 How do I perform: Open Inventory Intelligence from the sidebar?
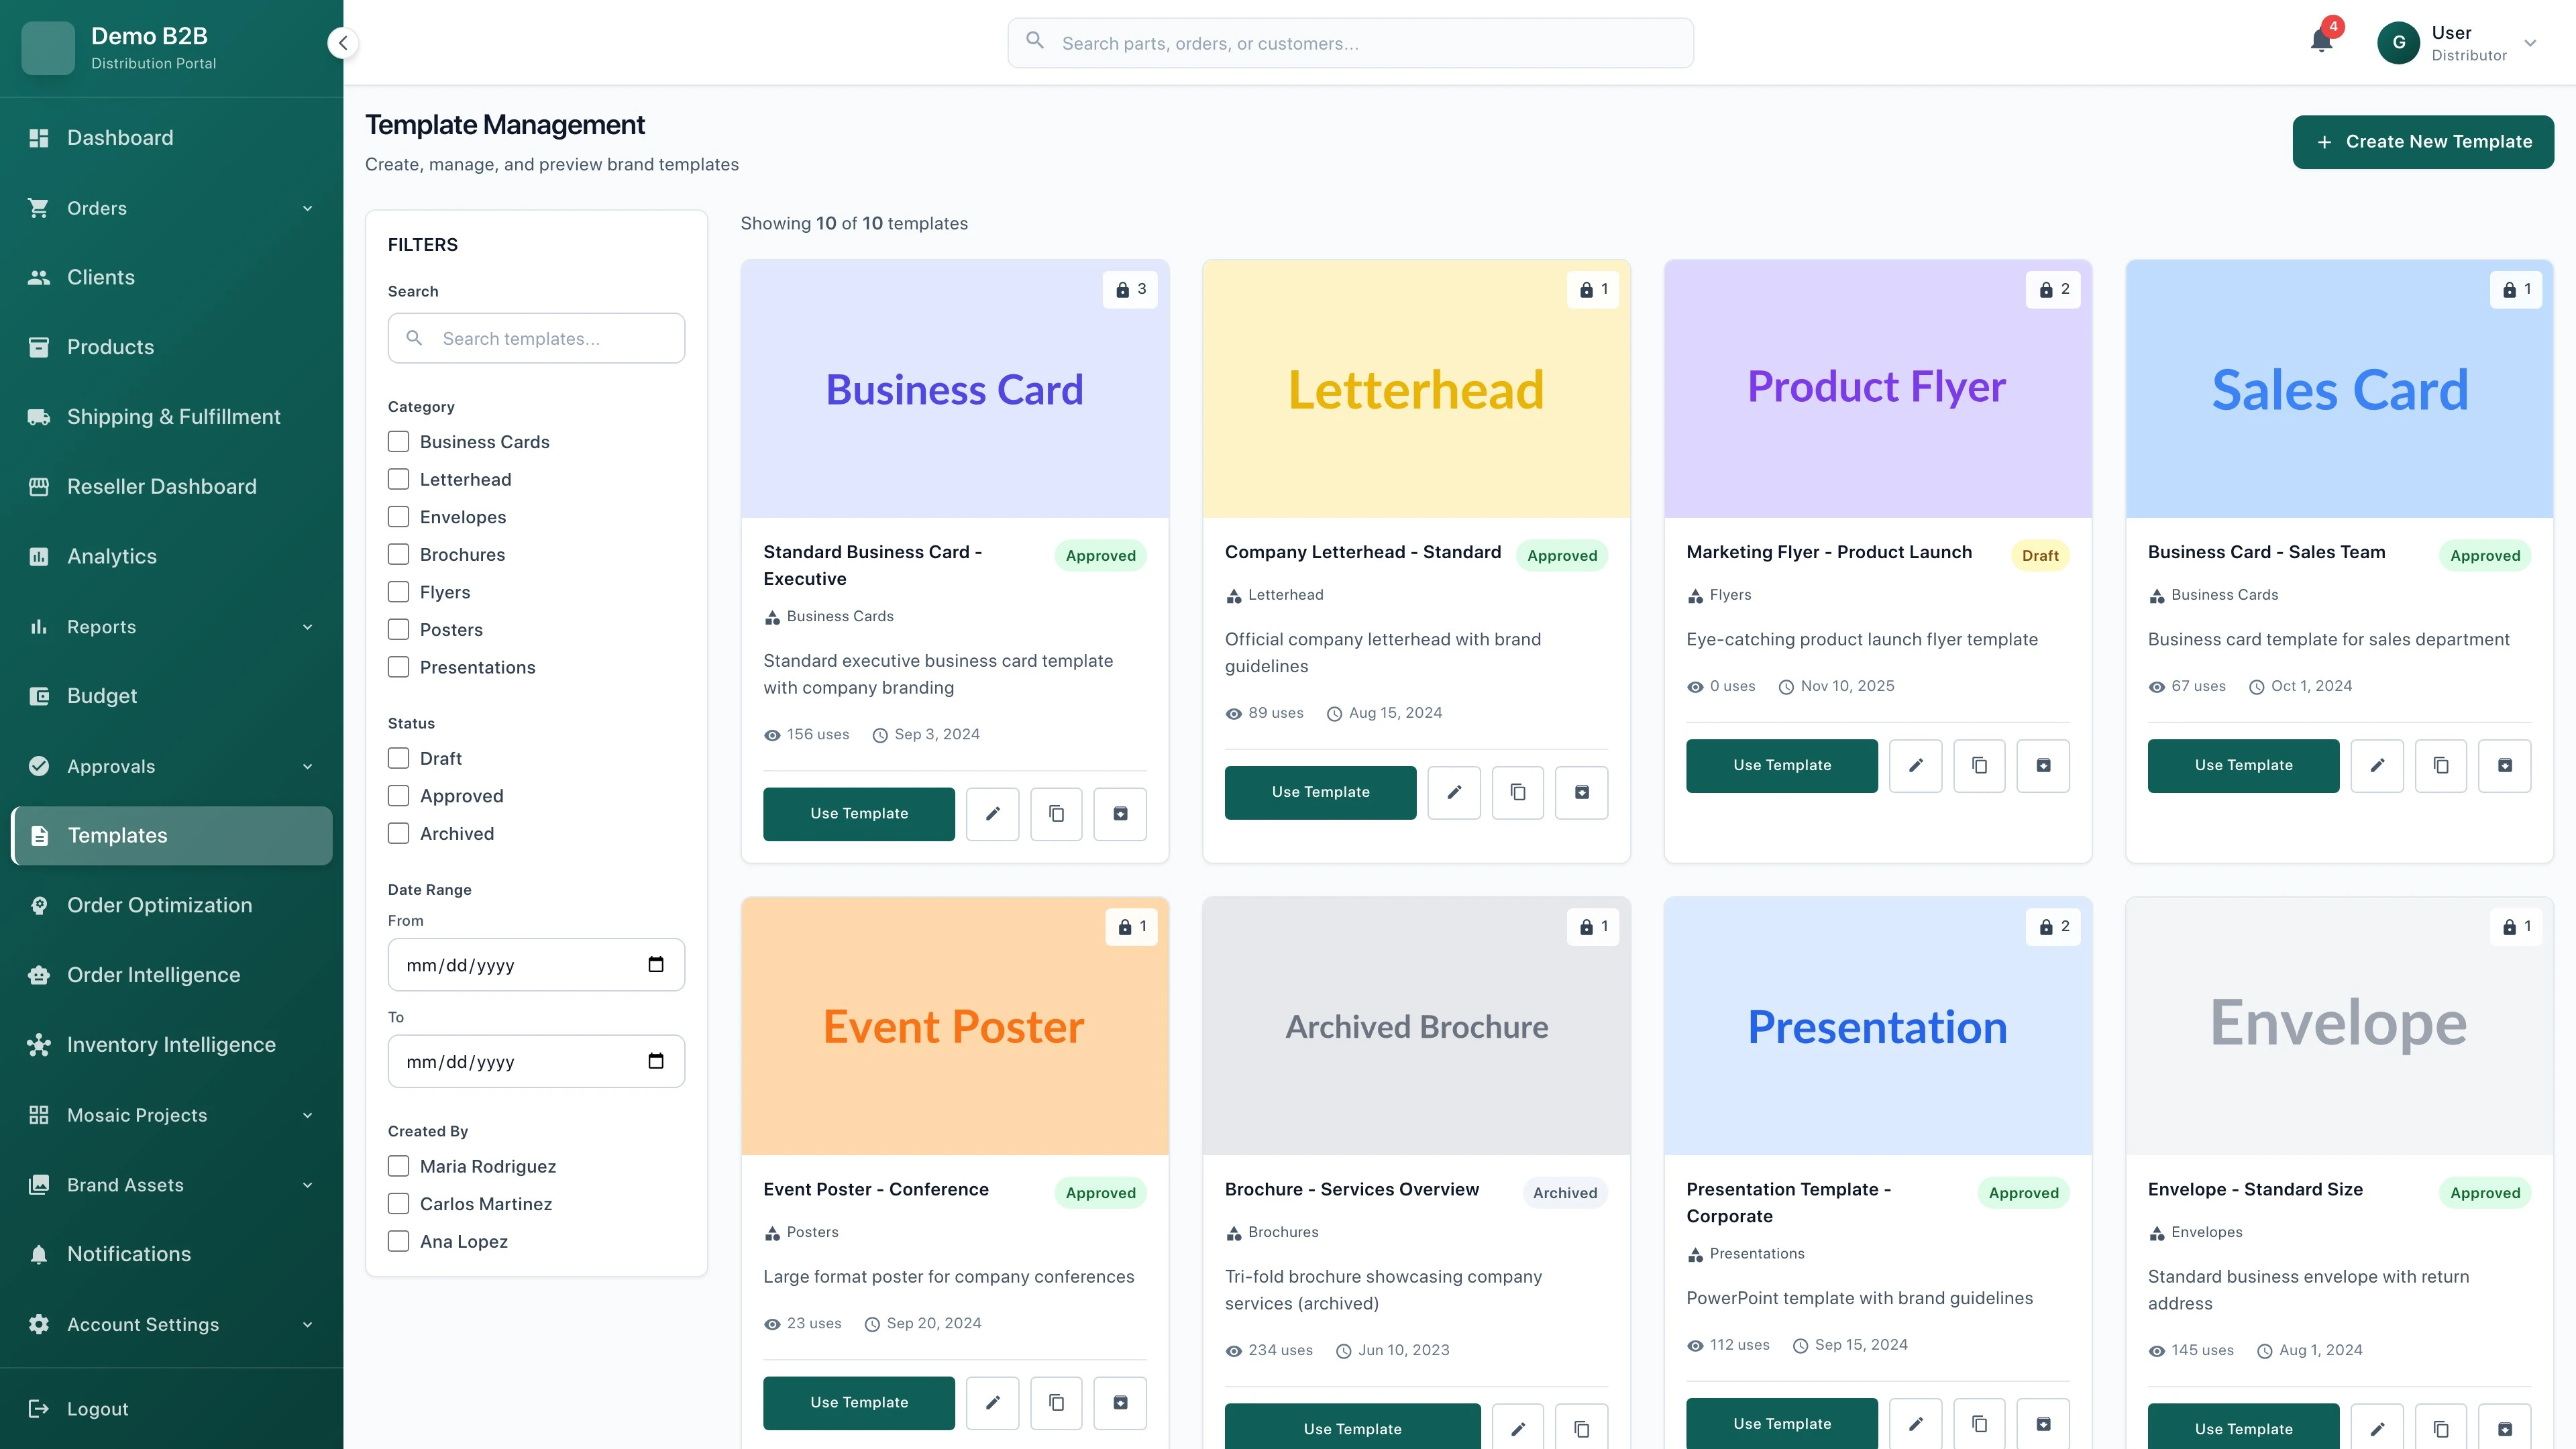[x=171, y=1044]
